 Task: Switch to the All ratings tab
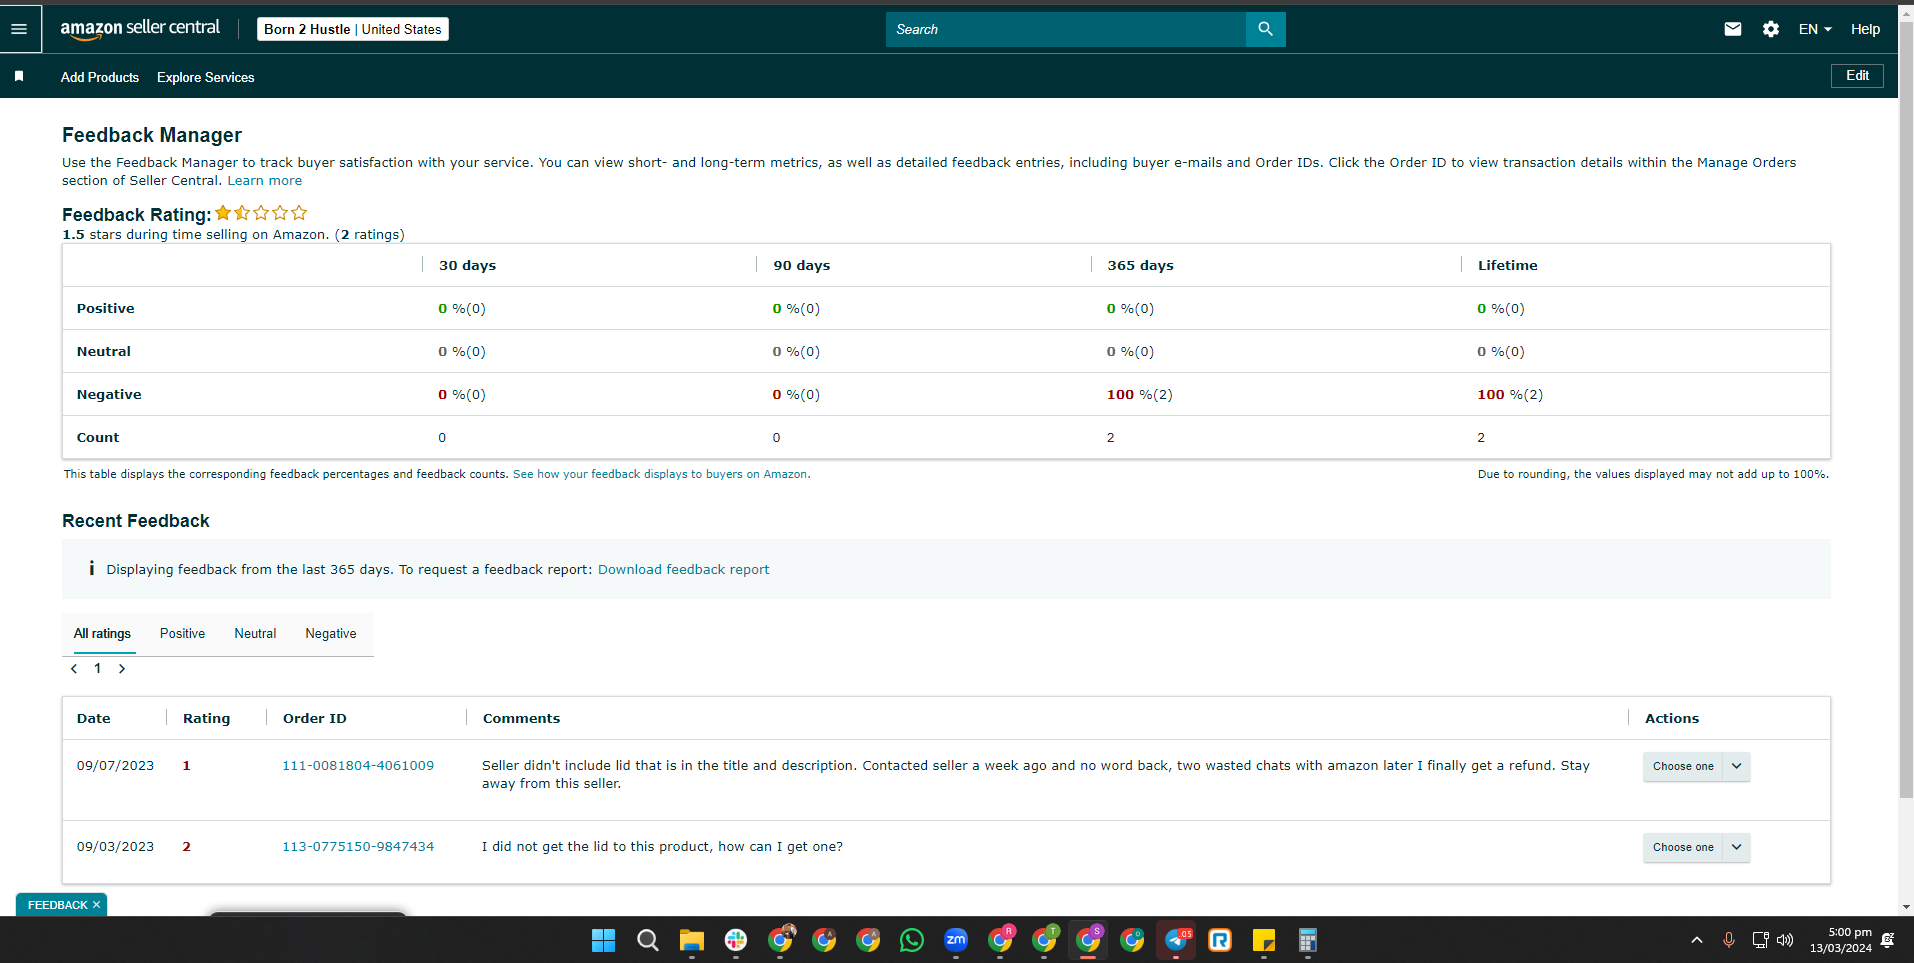pyautogui.click(x=102, y=634)
